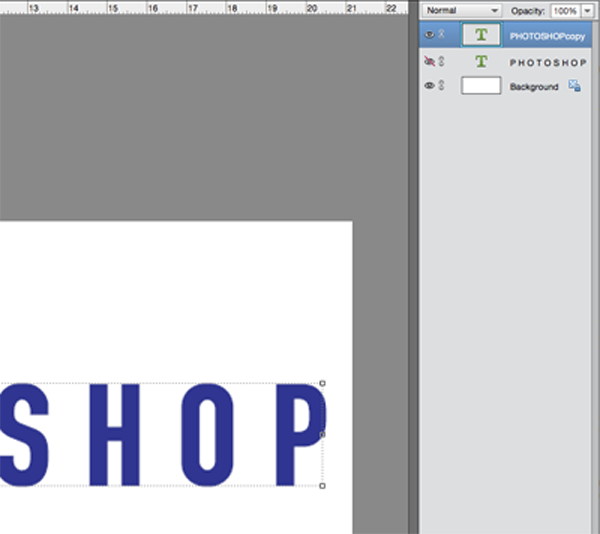Click the PHOTOSHOP layer text thumbnail
Screen dimensions: 600x534
481,61
